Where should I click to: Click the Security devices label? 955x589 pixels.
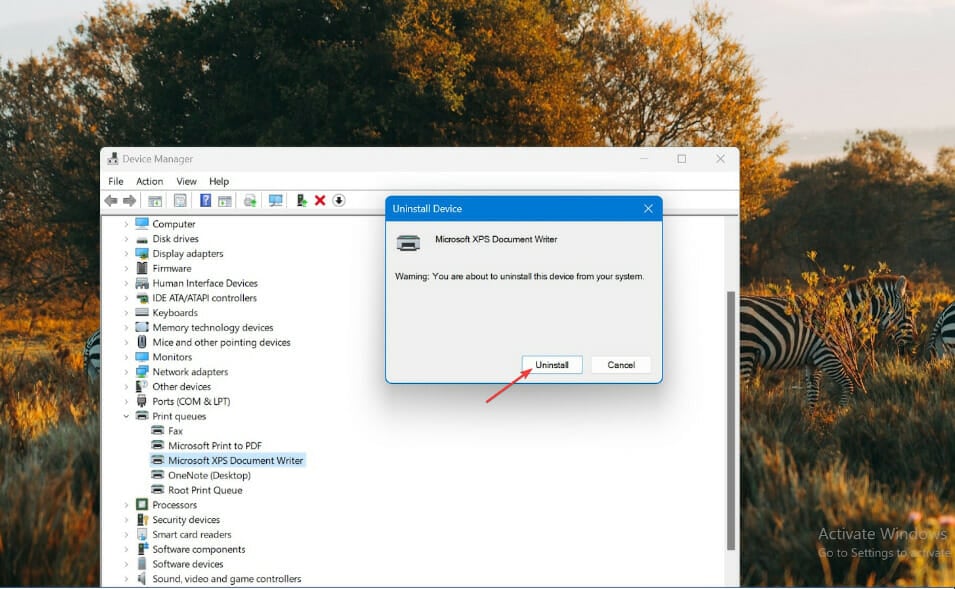click(186, 520)
